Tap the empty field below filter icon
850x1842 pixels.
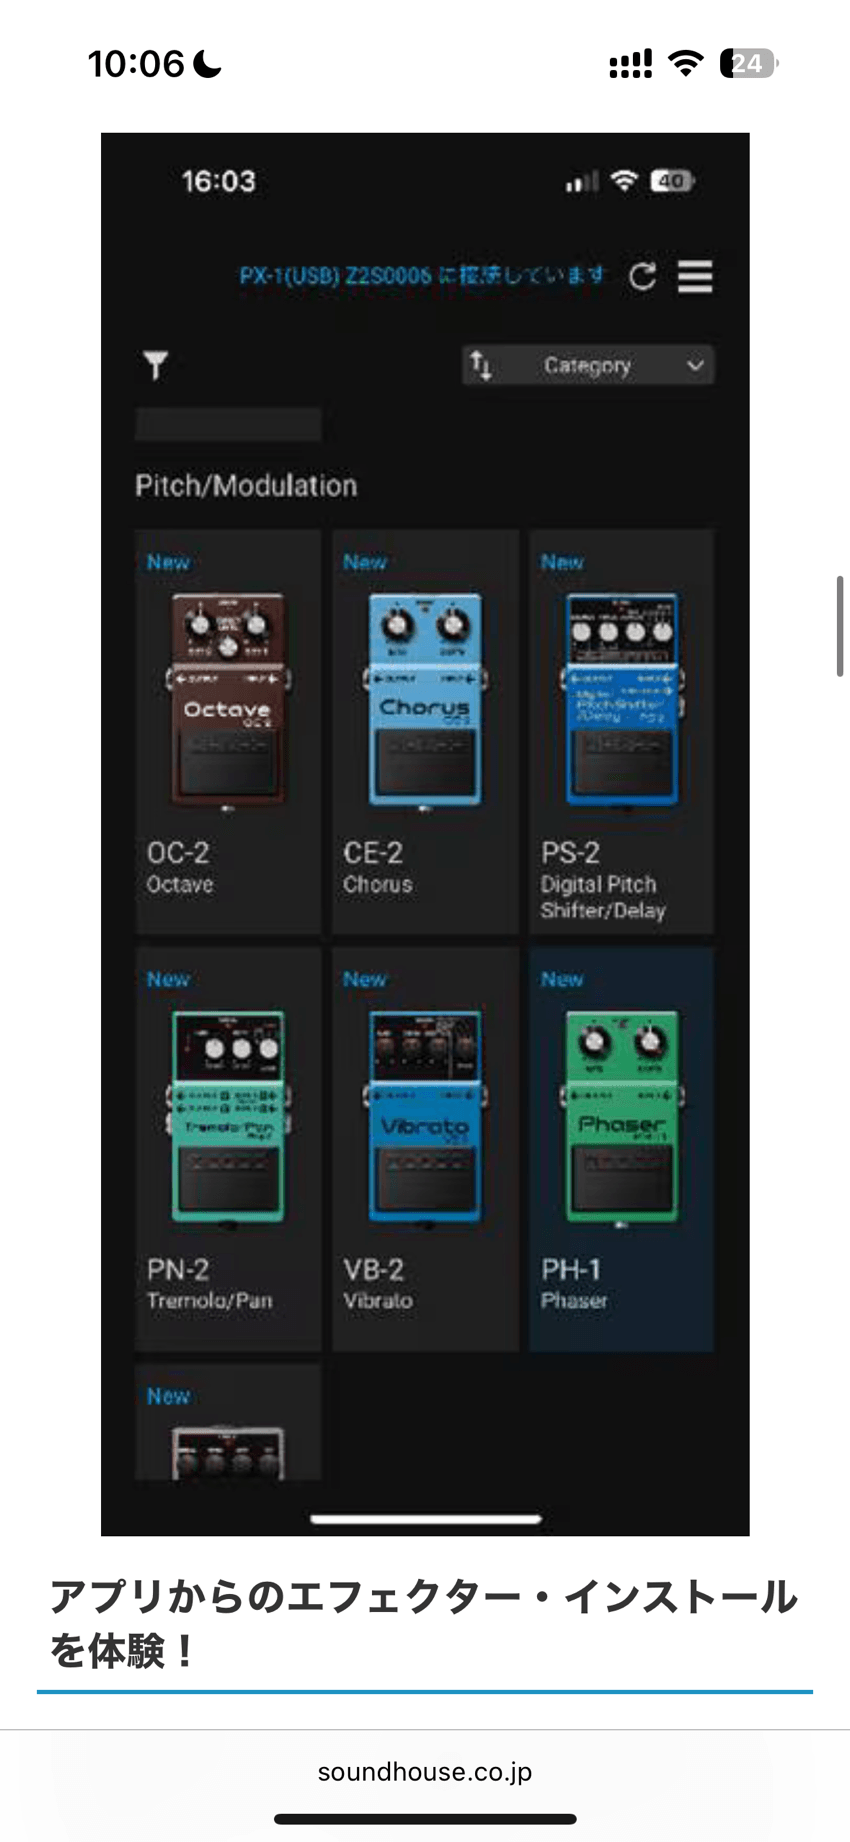pos(228,424)
